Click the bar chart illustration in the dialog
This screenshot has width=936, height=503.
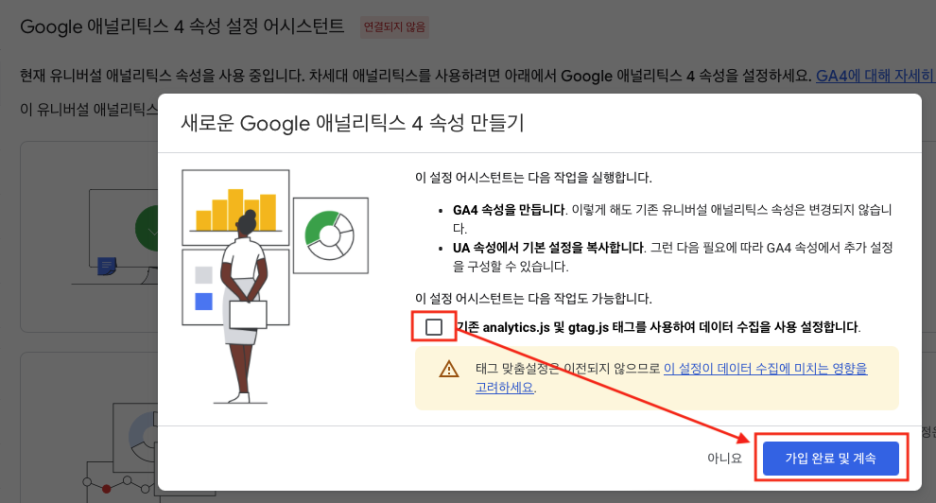[236, 208]
